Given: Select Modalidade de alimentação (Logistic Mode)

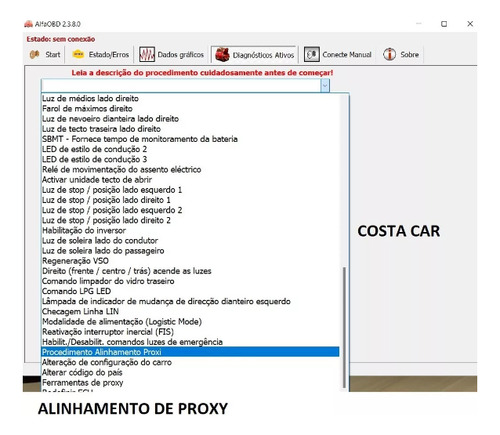Looking at the screenshot, I should 190,322.
